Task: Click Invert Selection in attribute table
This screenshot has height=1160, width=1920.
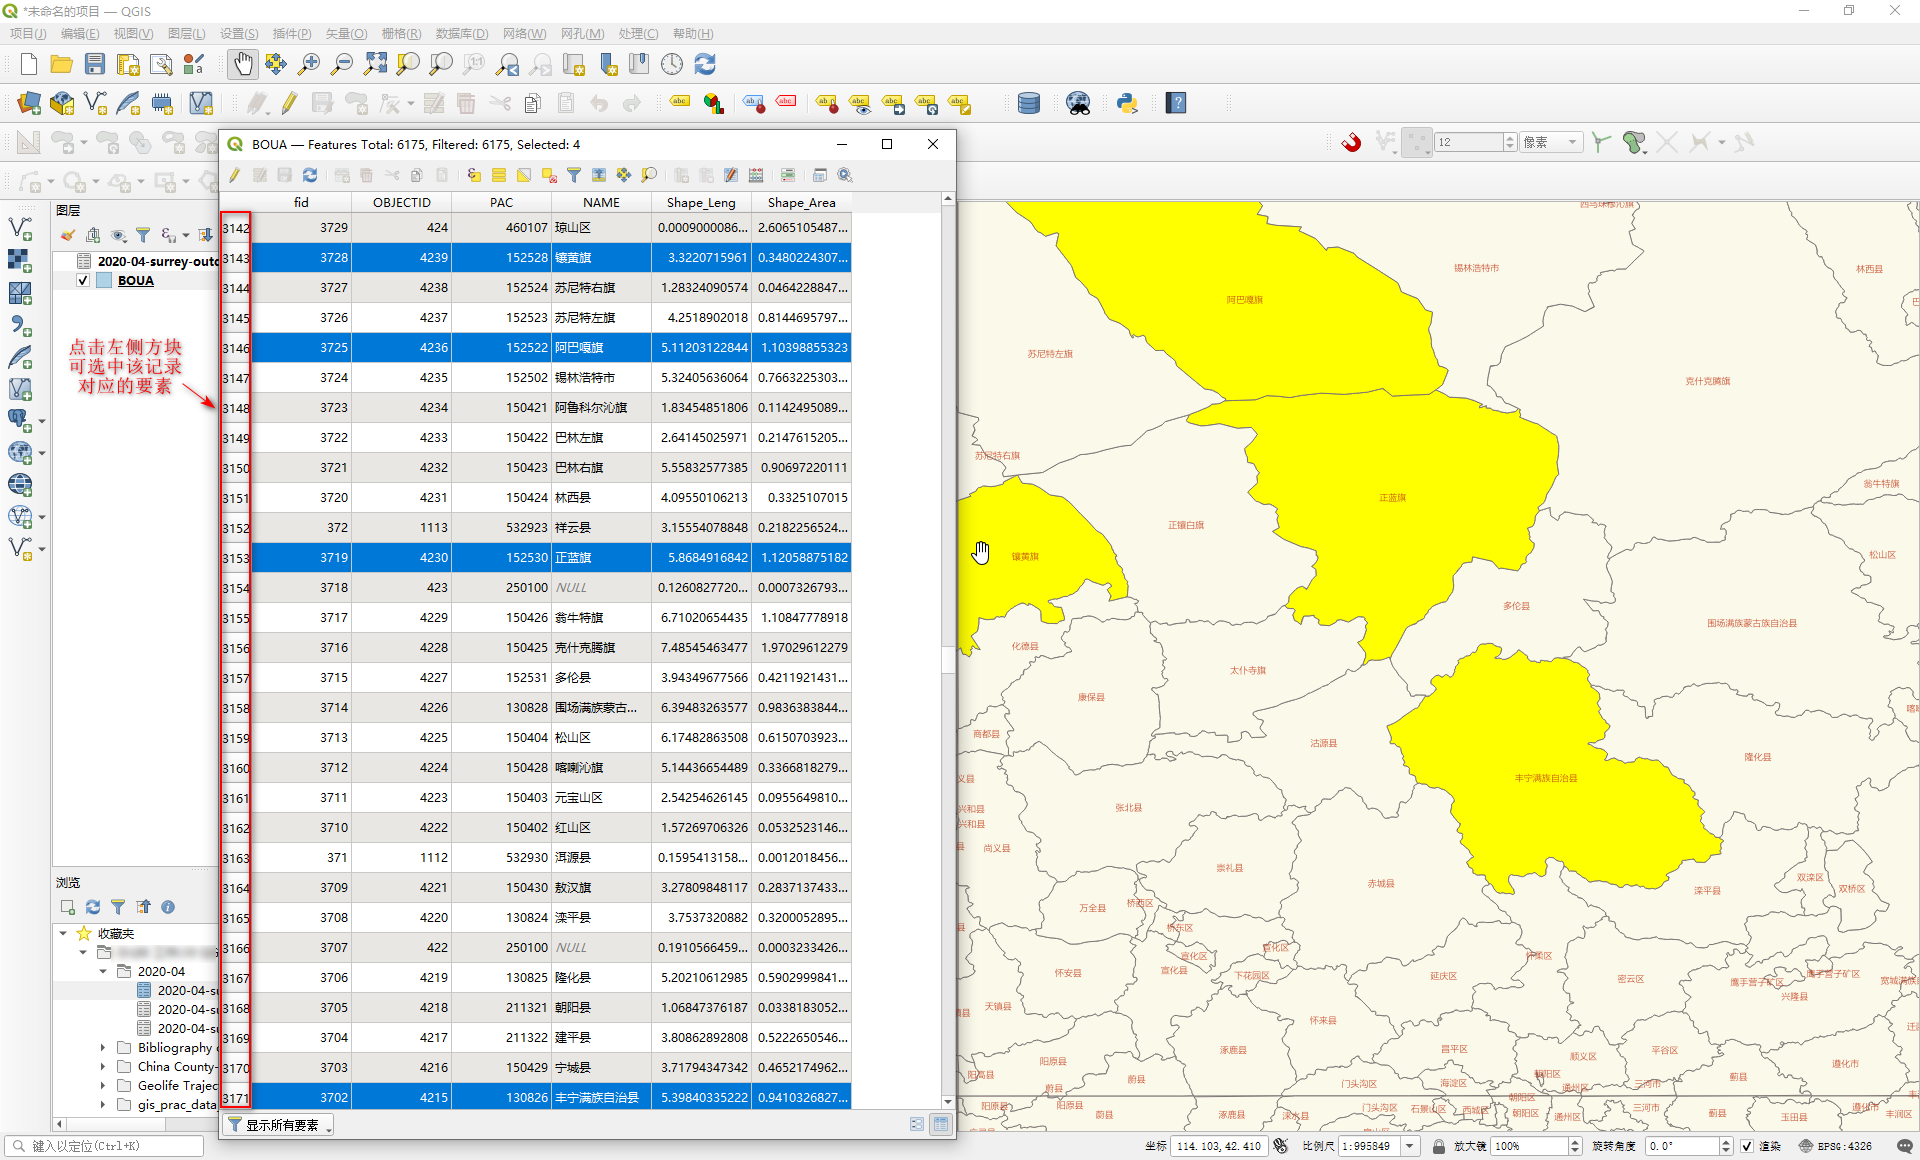Action: 524,175
